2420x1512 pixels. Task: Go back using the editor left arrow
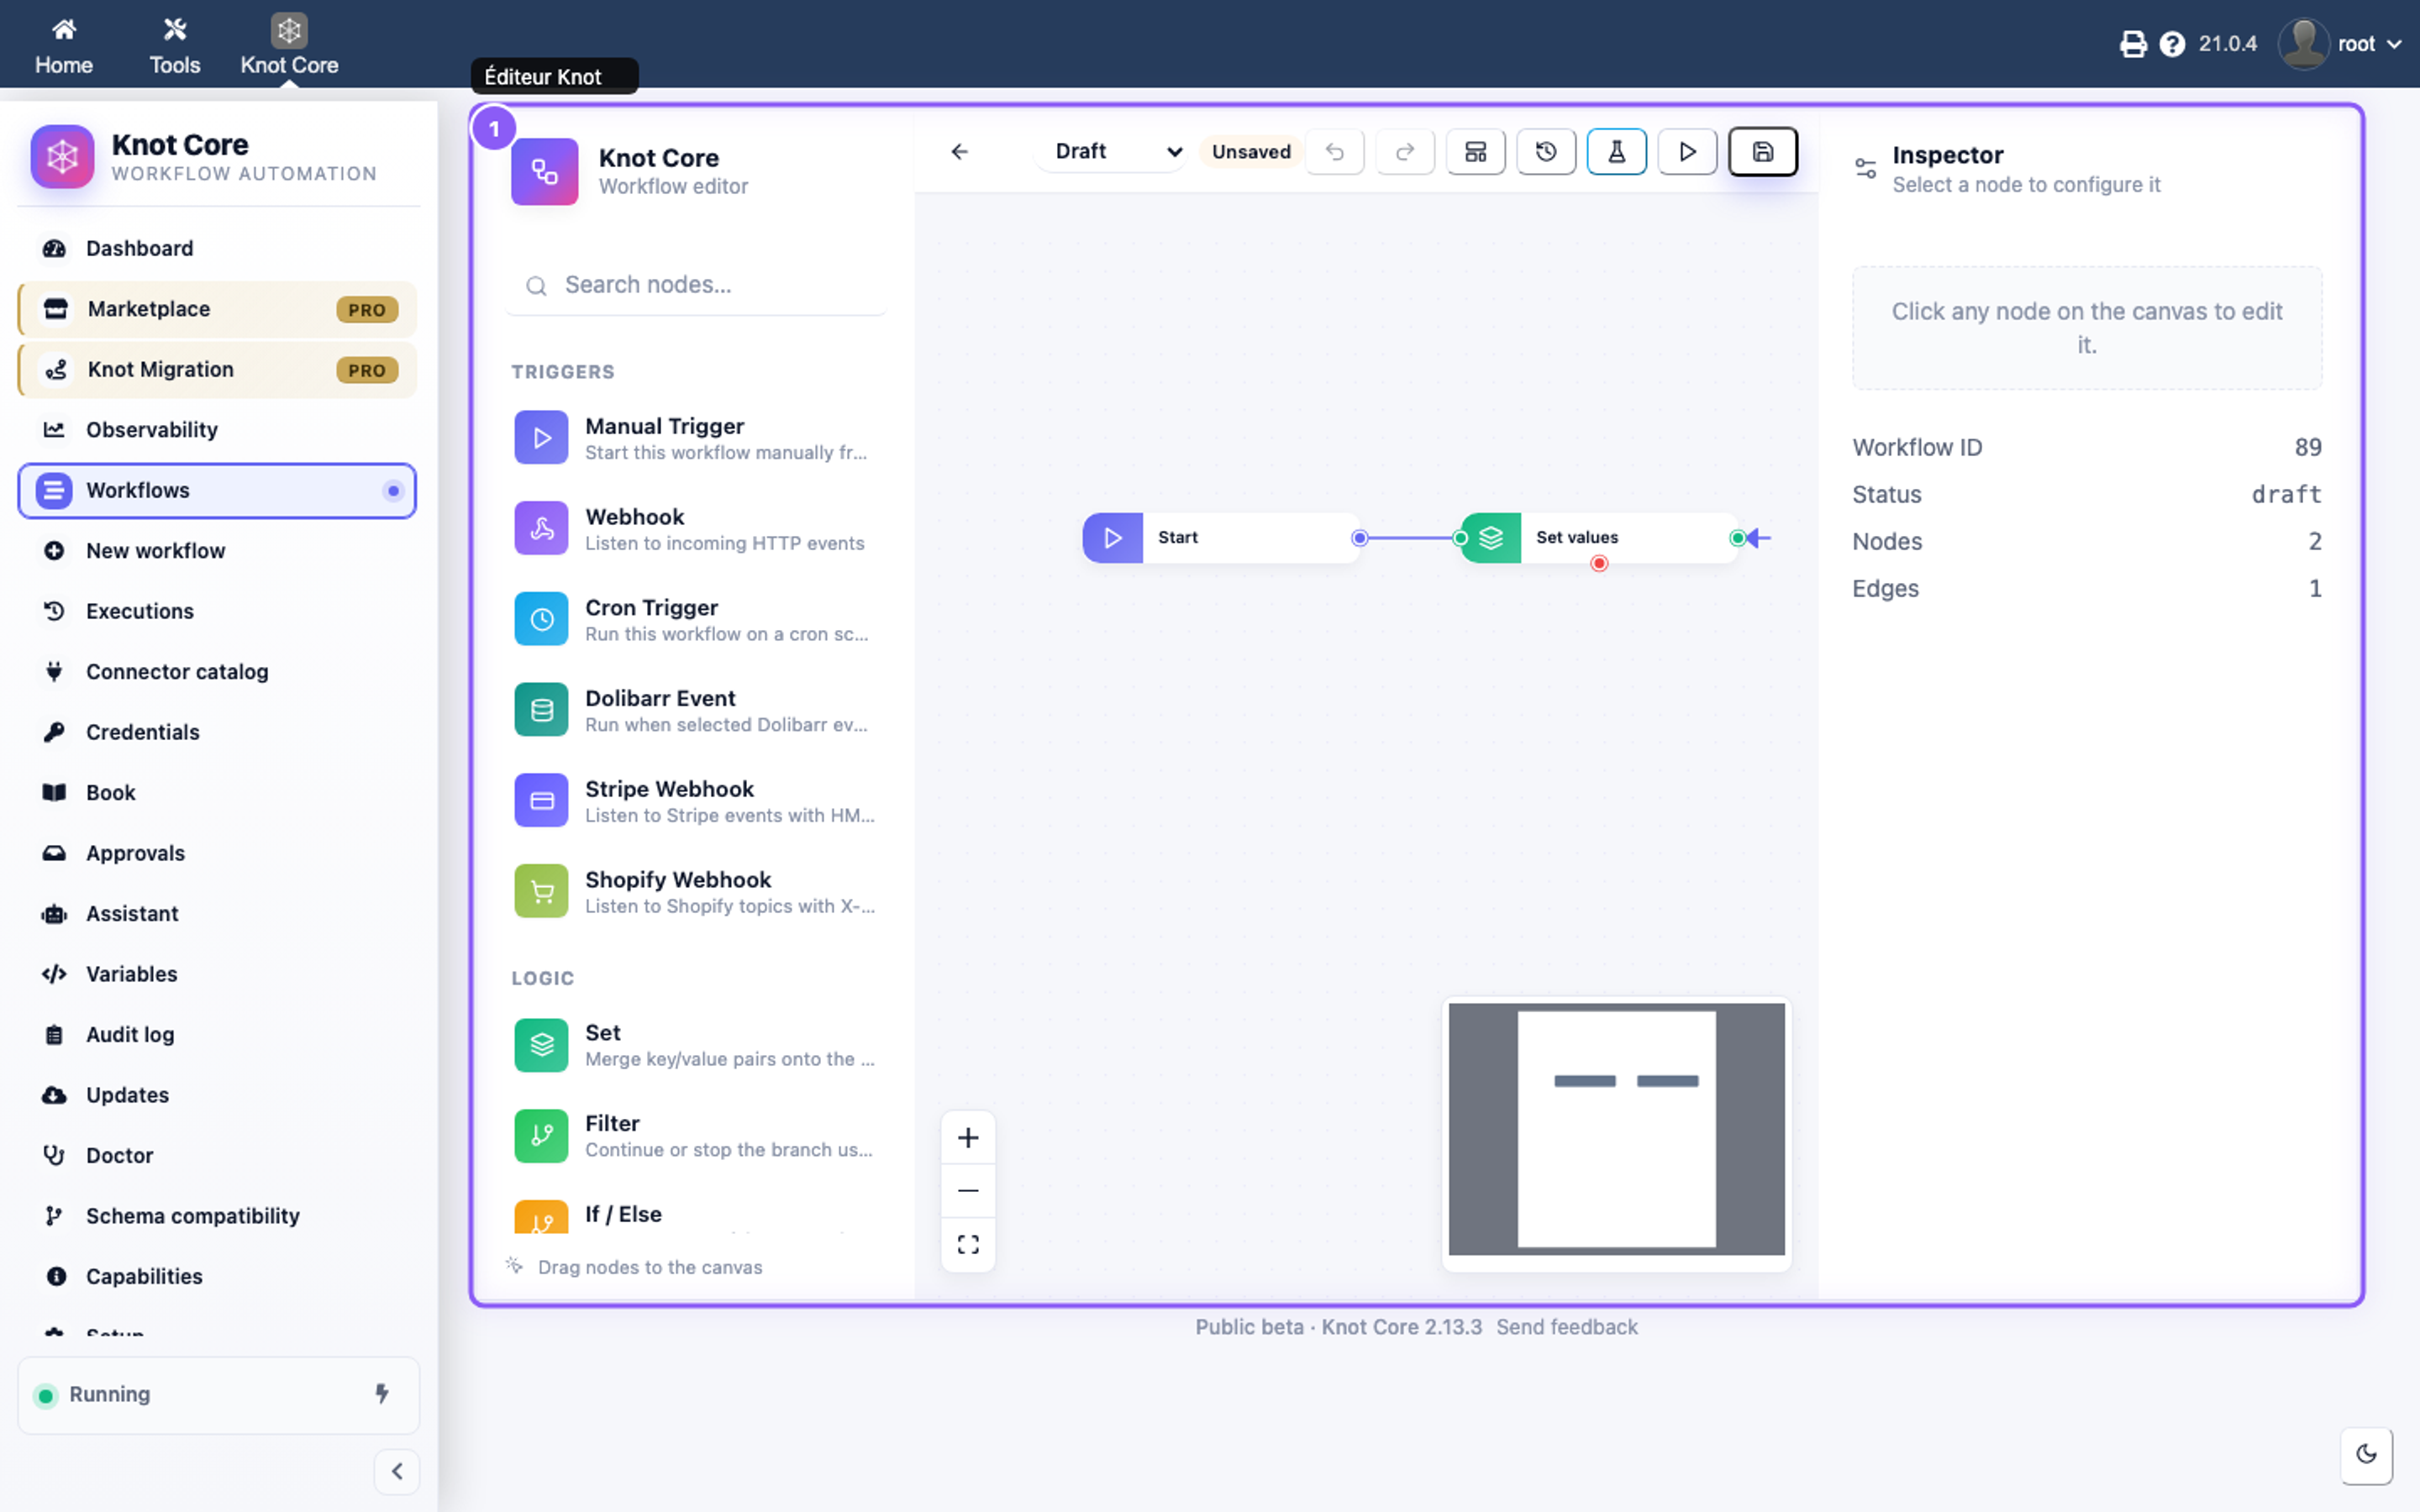[x=959, y=152]
